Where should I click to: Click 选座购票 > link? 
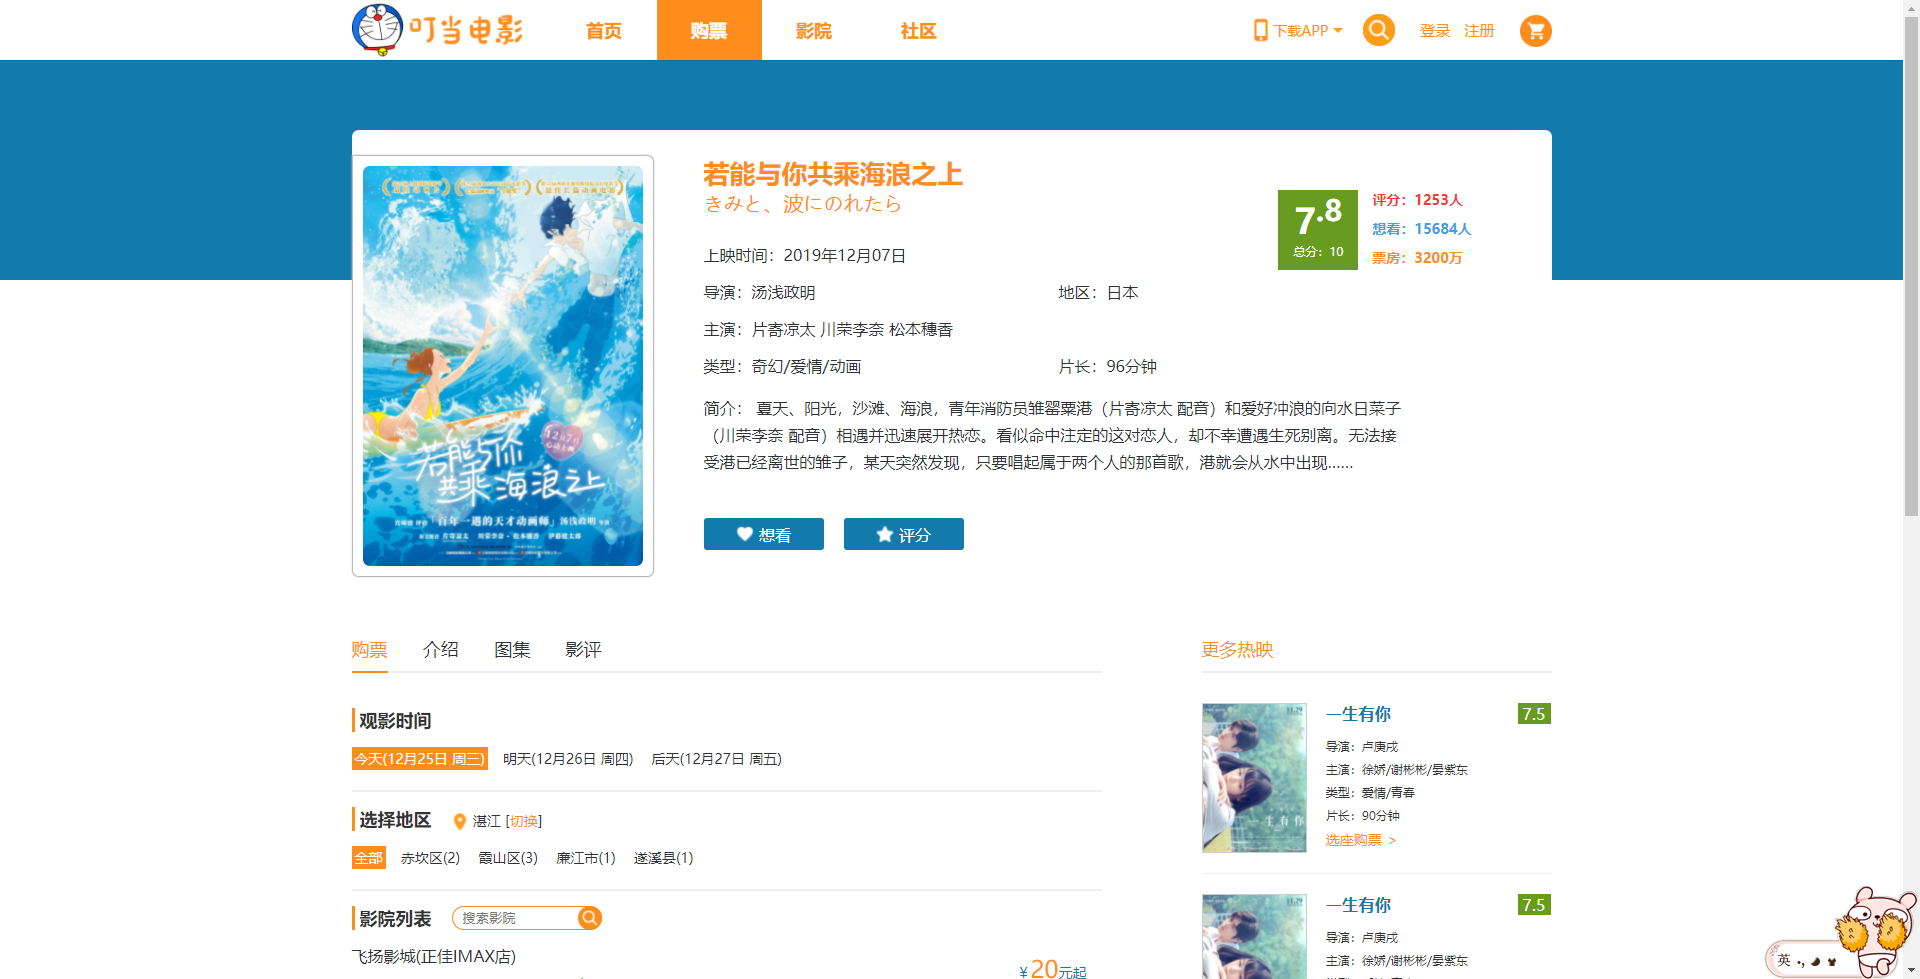coord(1361,840)
